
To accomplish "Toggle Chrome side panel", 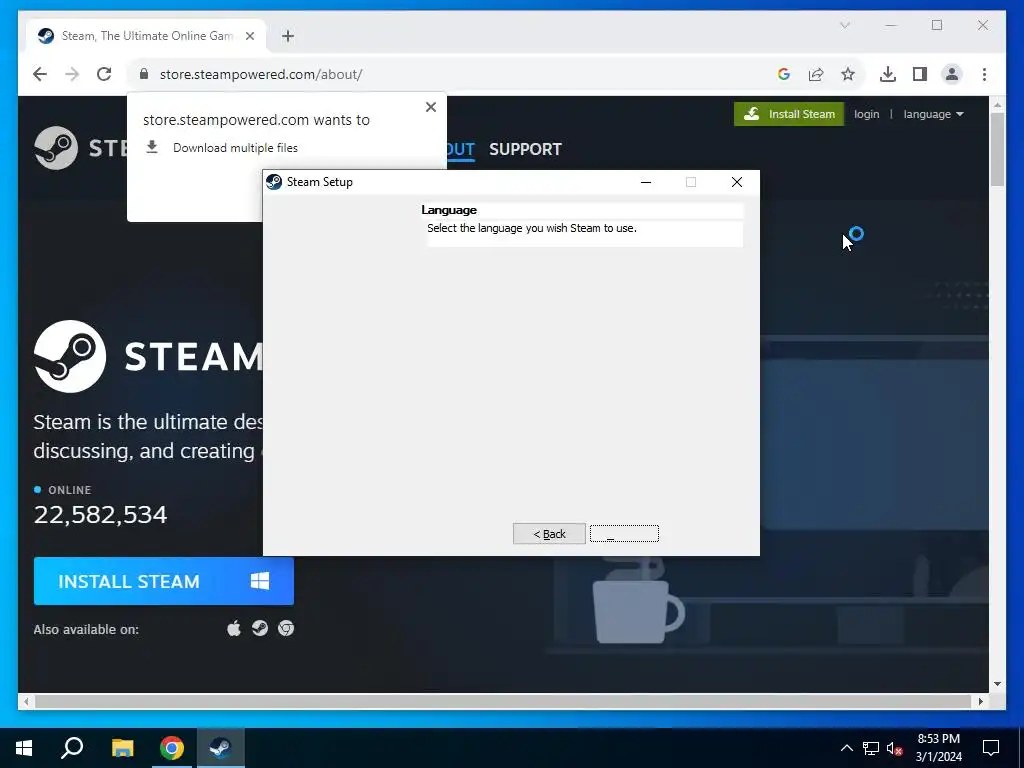I will tap(920, 74).
